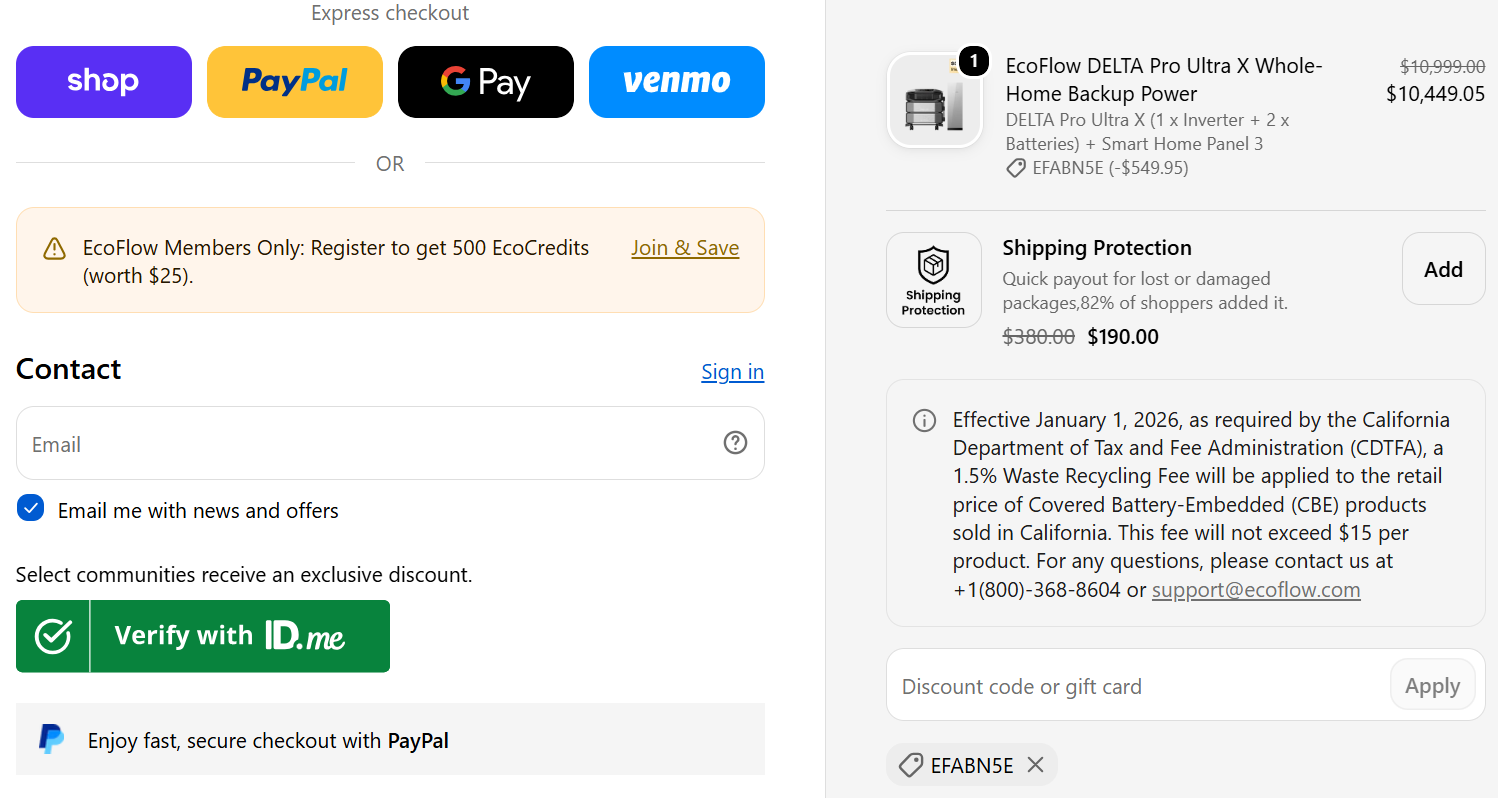Image resolution: width=1498 pixels, height=798 pixels.
Task: Click the text 'Select communities receive an exclusive discount.'
Action: tap(244, 575)
